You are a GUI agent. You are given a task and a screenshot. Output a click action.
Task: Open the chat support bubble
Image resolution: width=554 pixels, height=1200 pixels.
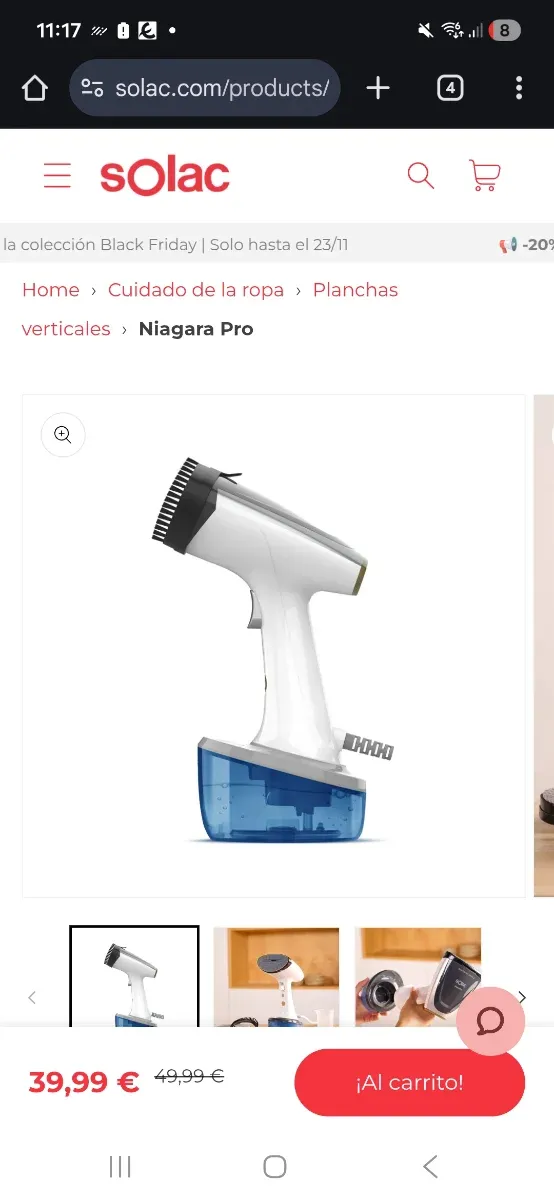point(490,1021)
